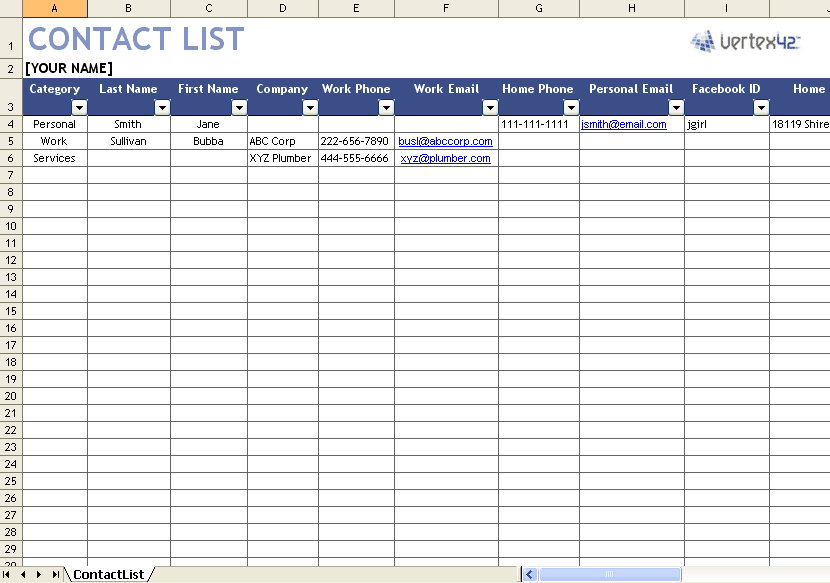Click the first-sheet navigation arrow
This screenshot has height=583, width=830.
[x=8, y=574]
